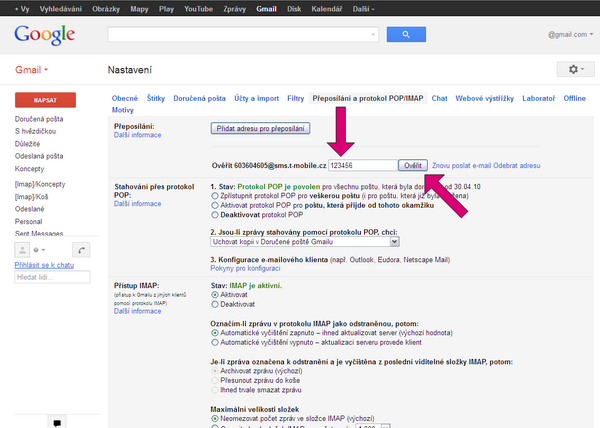Open 'Další informace' under Přeposílání

(137, 135)
